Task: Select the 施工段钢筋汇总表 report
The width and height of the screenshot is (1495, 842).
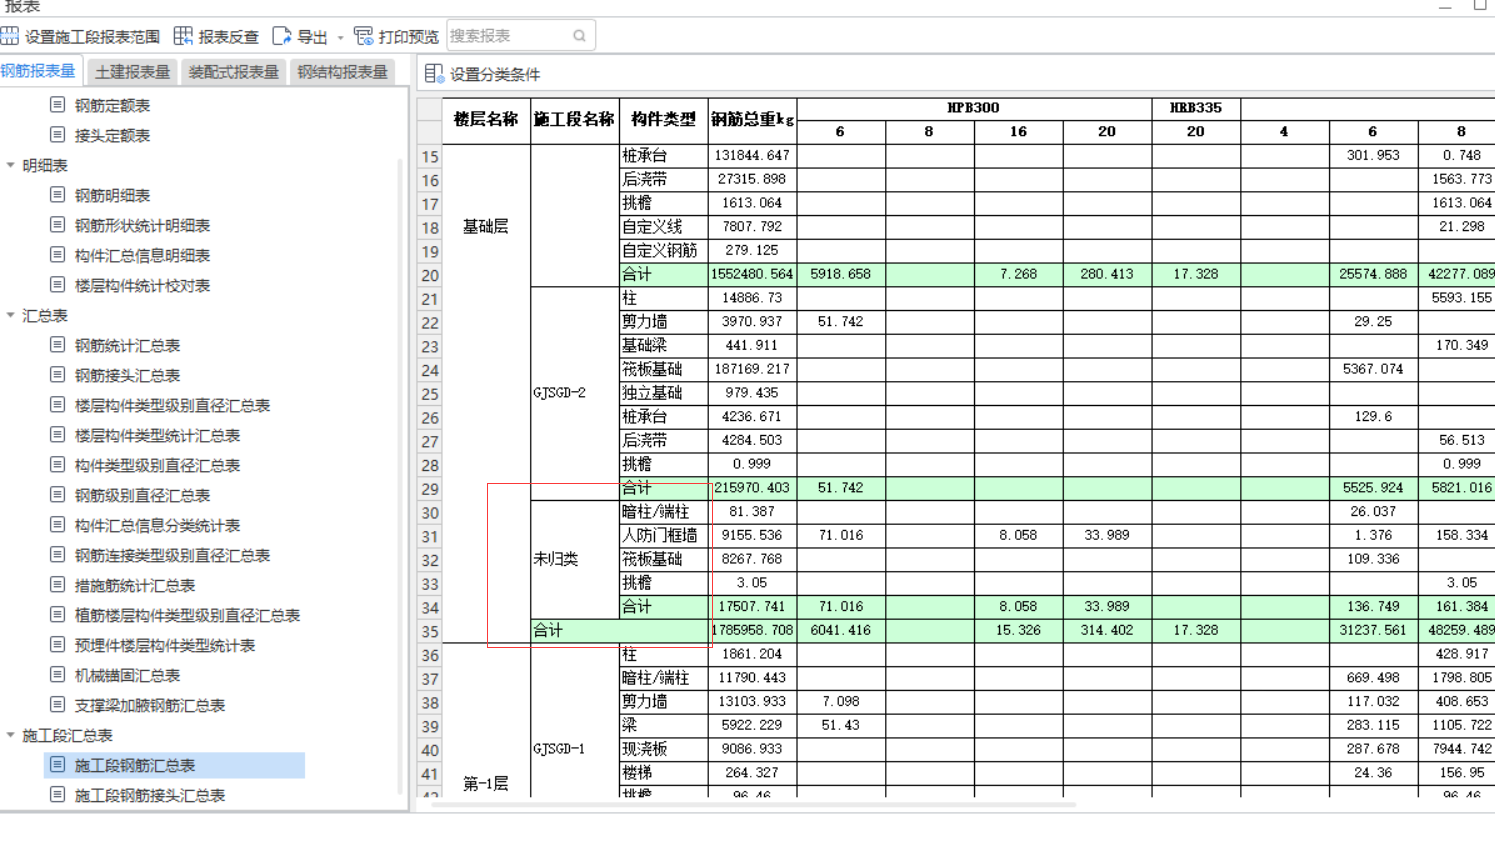Action: pos(174,765)
